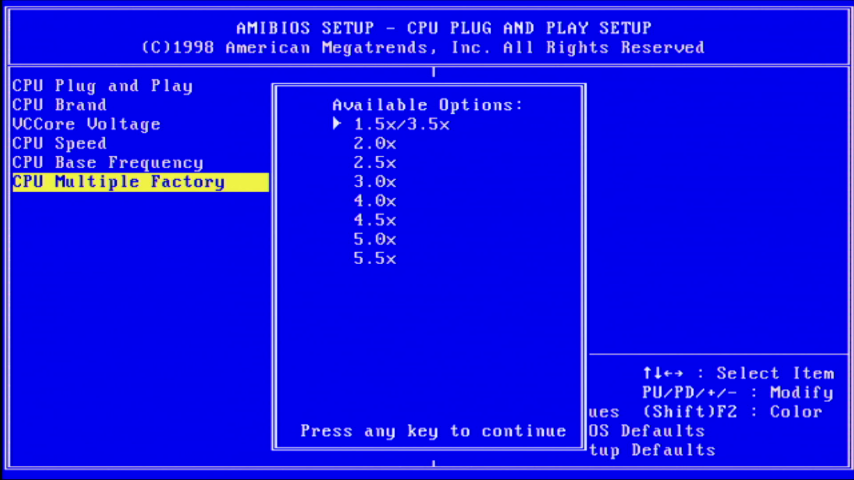Select the 1.5x/3.5x multiplier option
Image resolution: width=854 pixels, height=480 pixels.
[401, 124]
